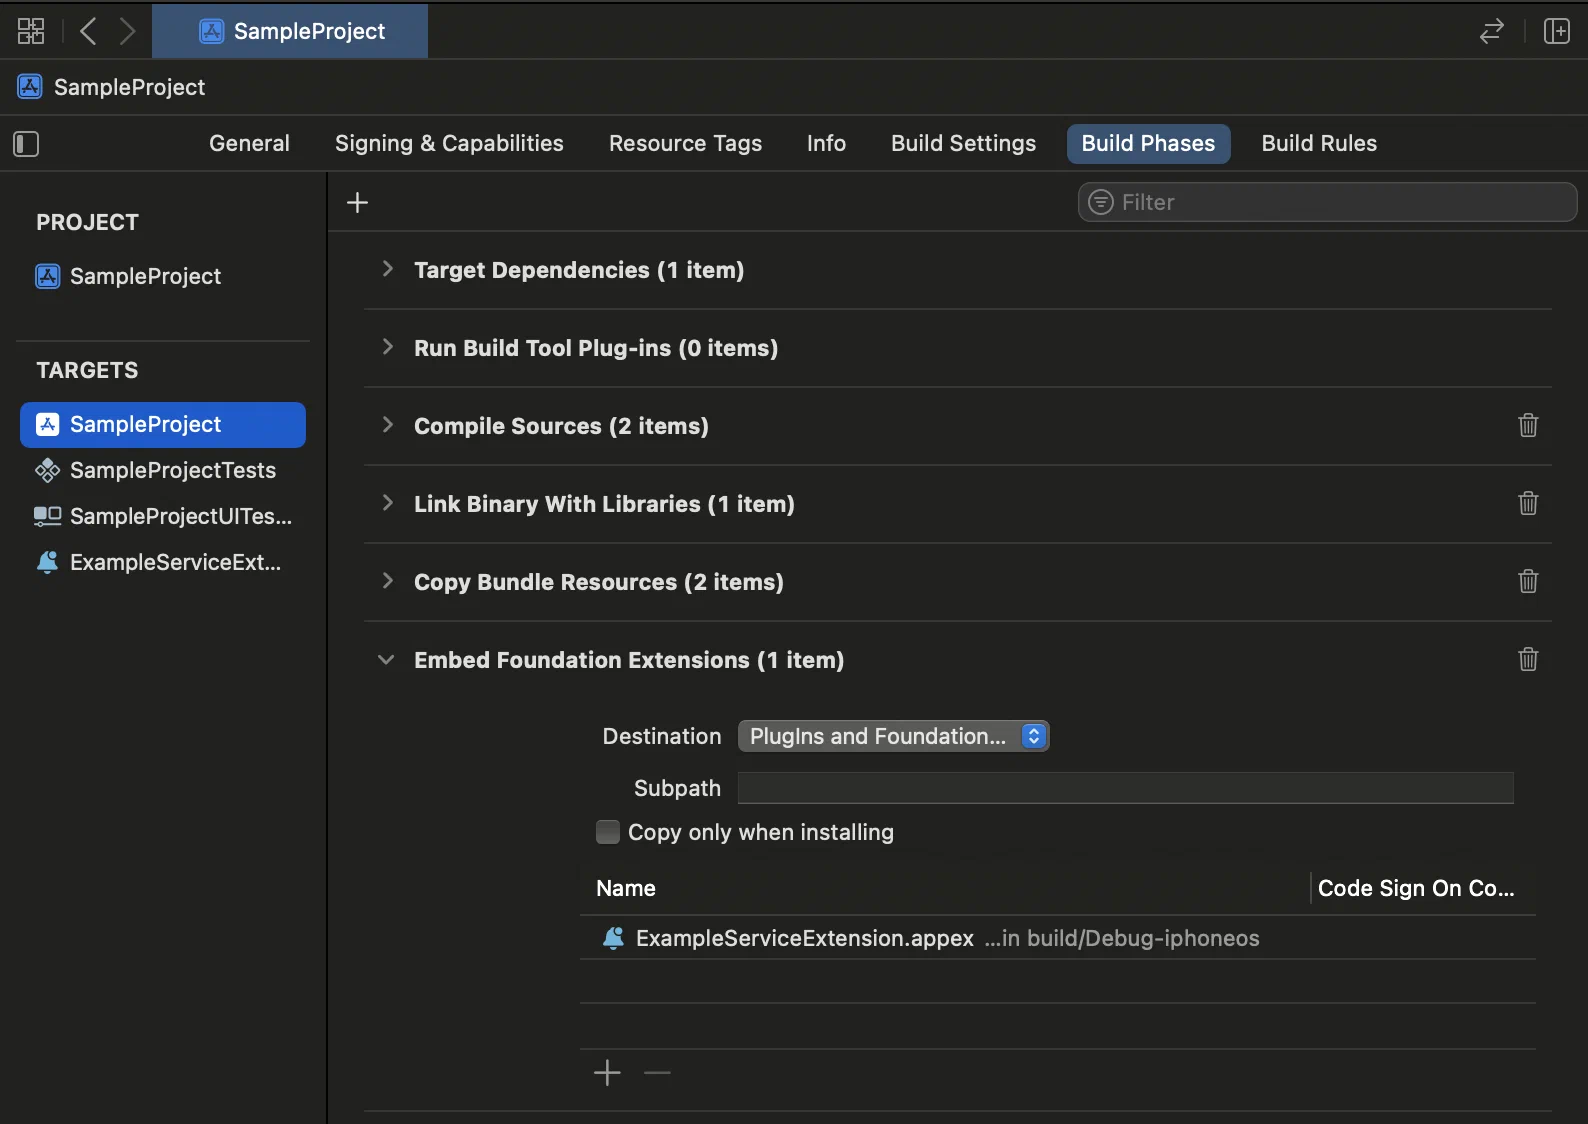Click the add editor pane icon
Viewport: 1588px width, 1124px height.
[x=1556, y=31]
